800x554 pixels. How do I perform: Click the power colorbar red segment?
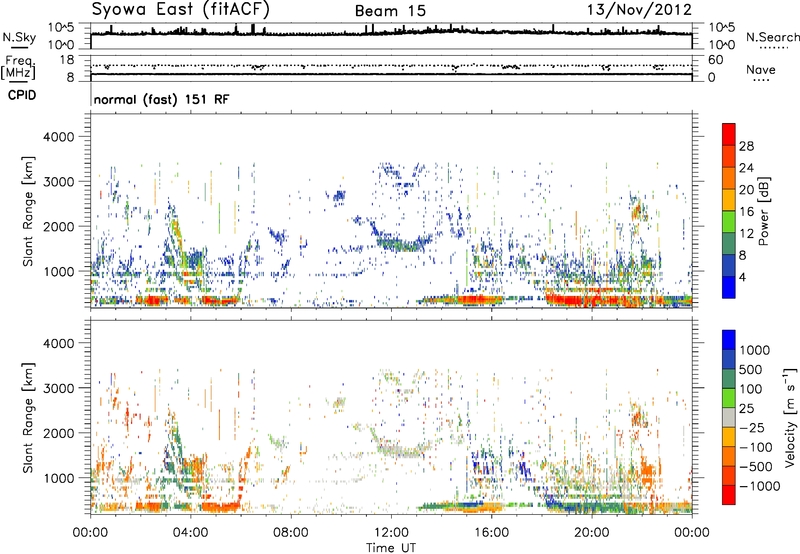tap(729, 134)
